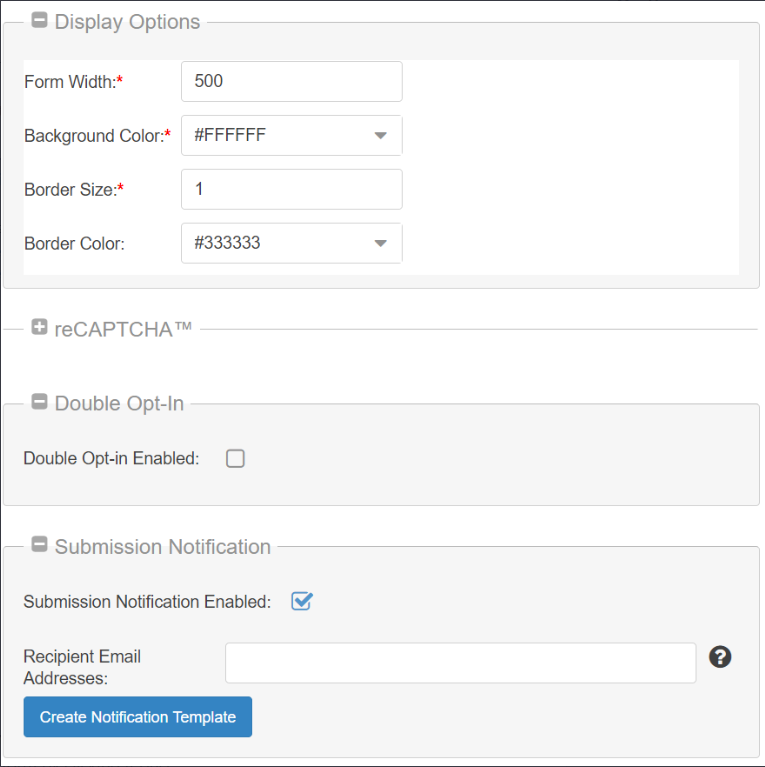Collapse the Double Opt-In section minus icon

point(39,402)
